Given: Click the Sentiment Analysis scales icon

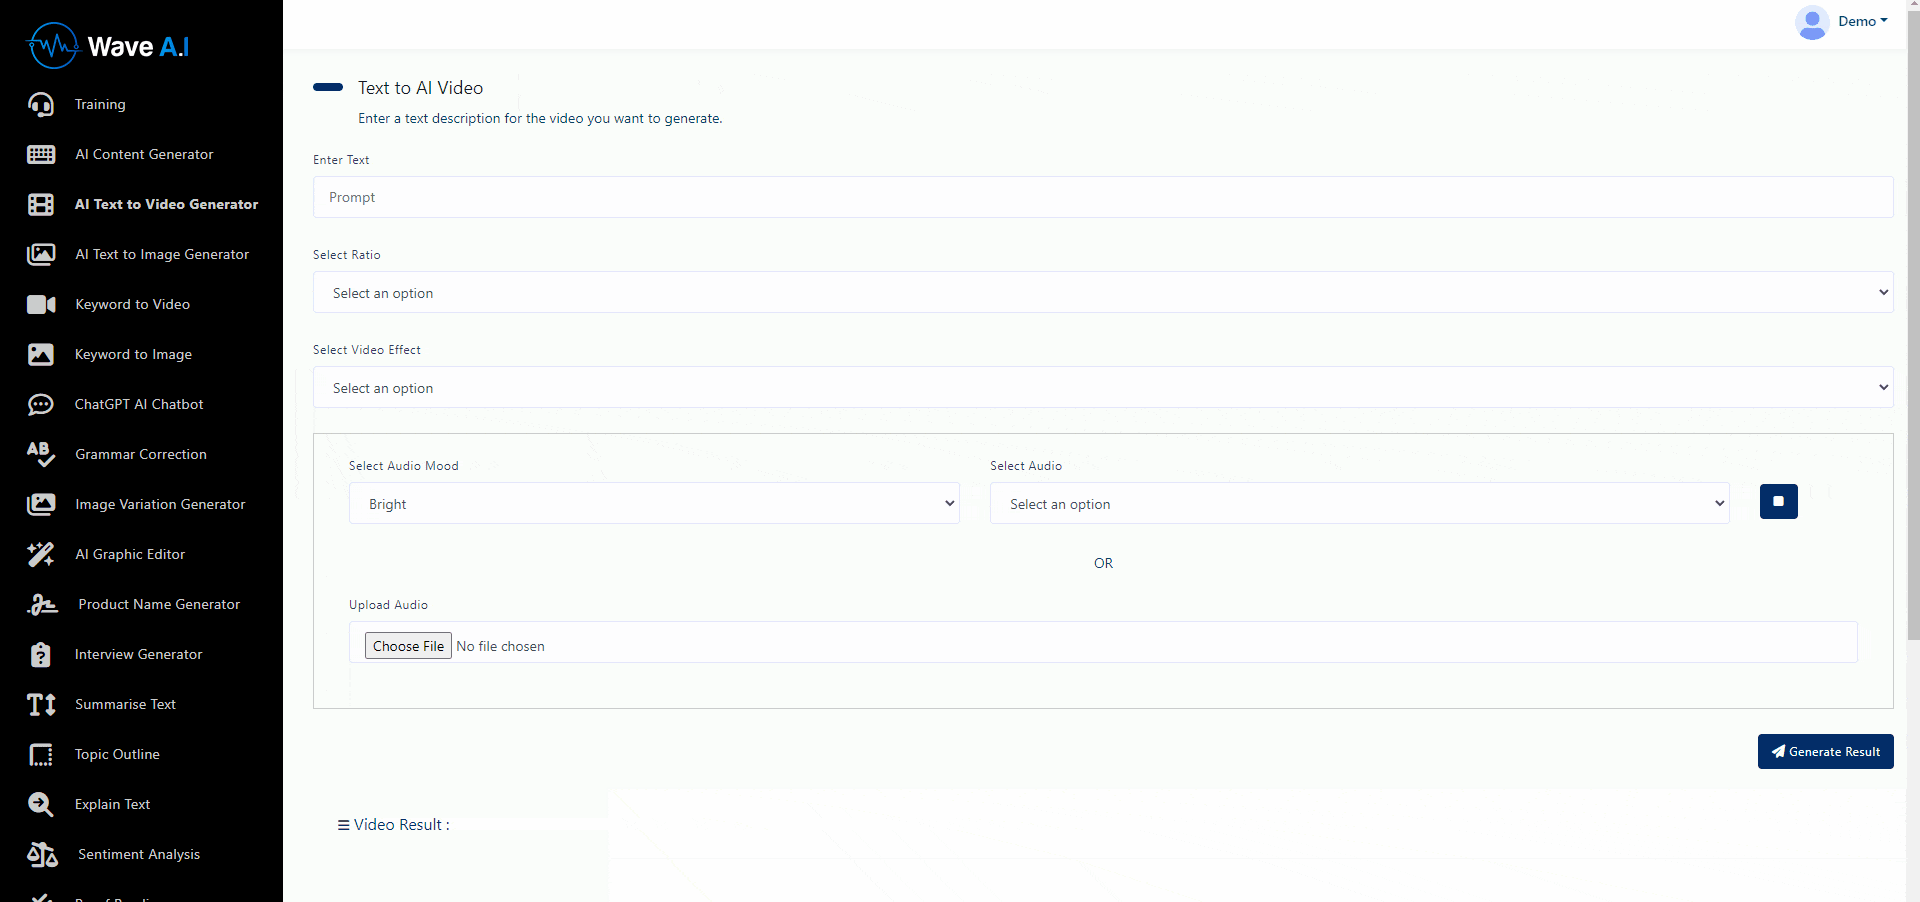Looking at the screenshot, I should (x=41, y=854).
